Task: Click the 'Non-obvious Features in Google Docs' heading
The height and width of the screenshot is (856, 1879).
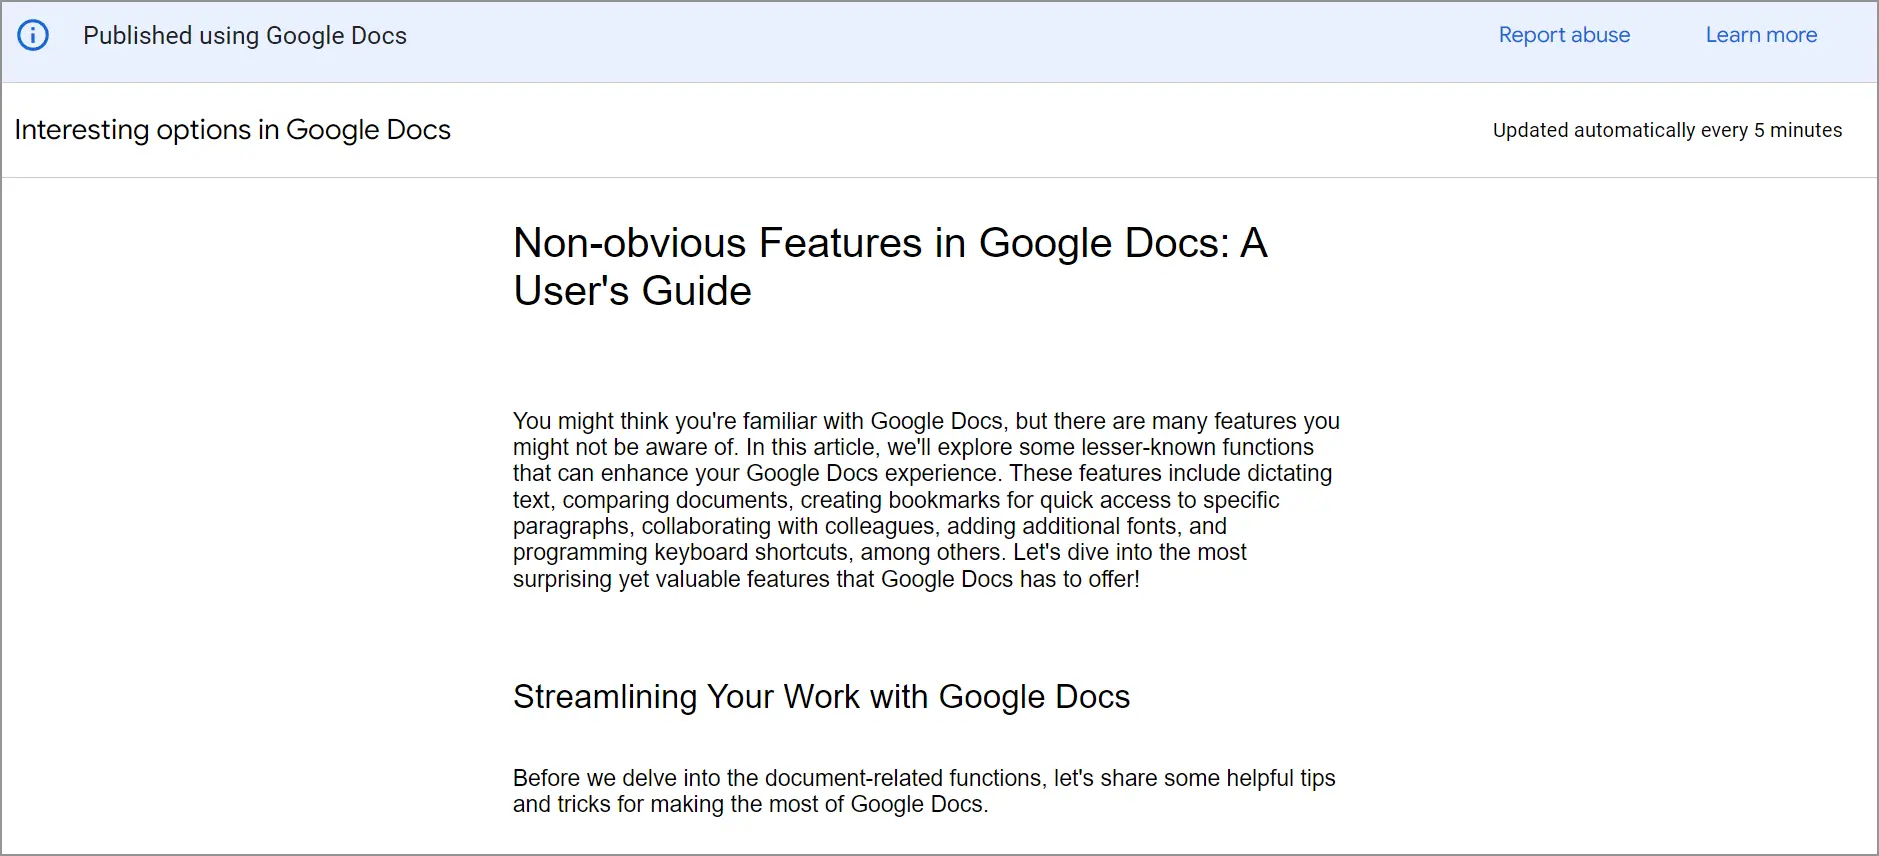Action: coord(890,267)
